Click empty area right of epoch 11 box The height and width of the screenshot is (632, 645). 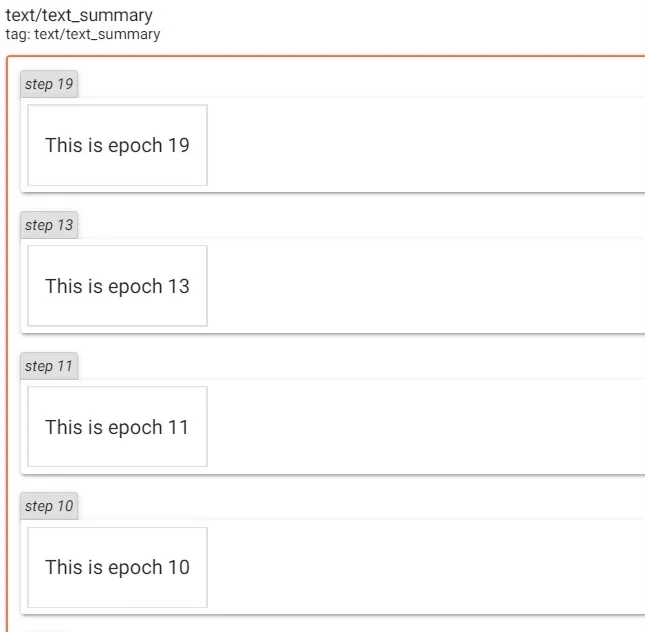point(420,427)
